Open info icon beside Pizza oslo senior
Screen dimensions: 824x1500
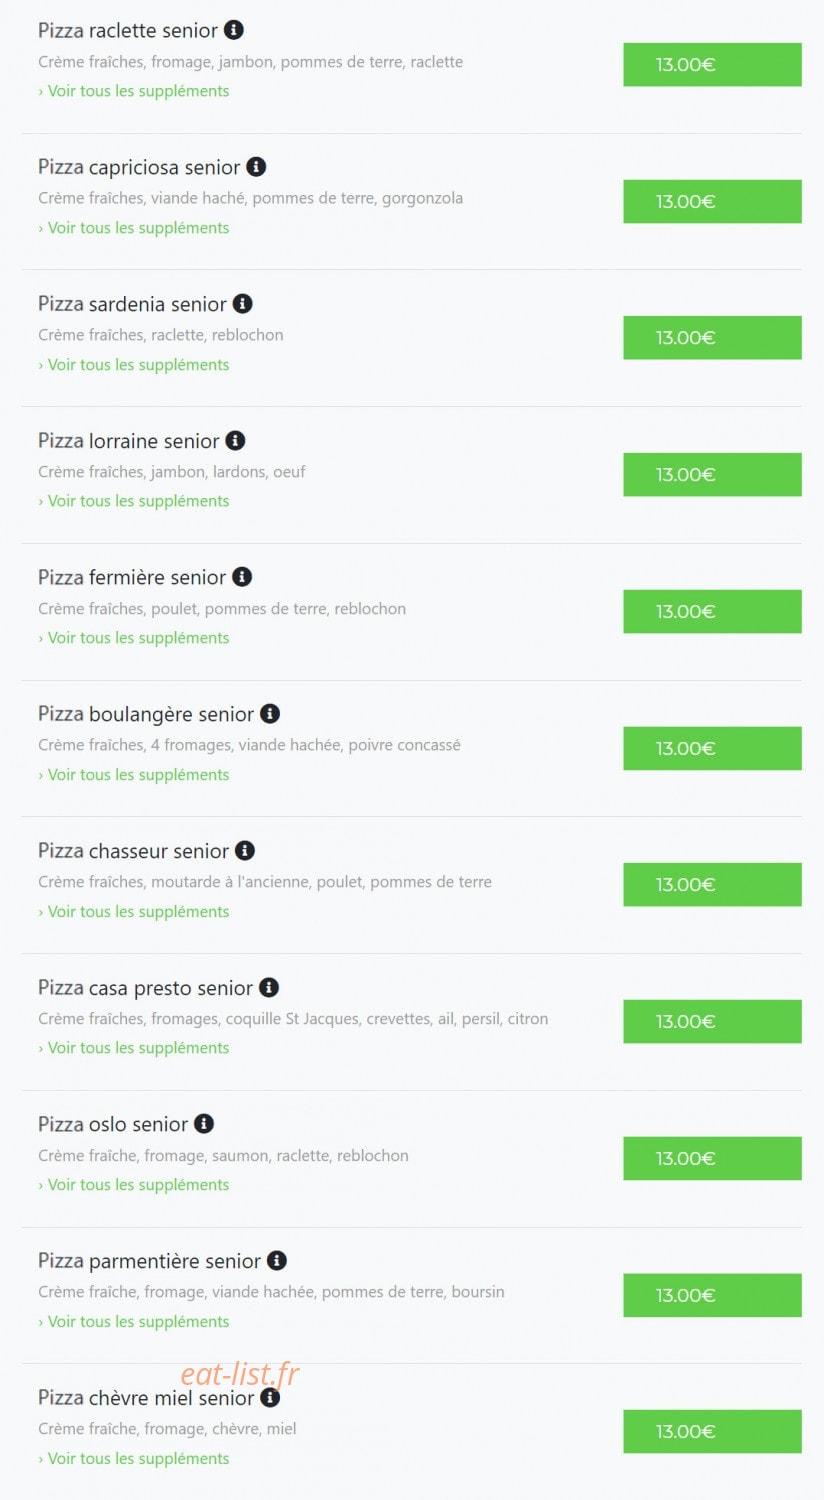(x=204, y=1124)
